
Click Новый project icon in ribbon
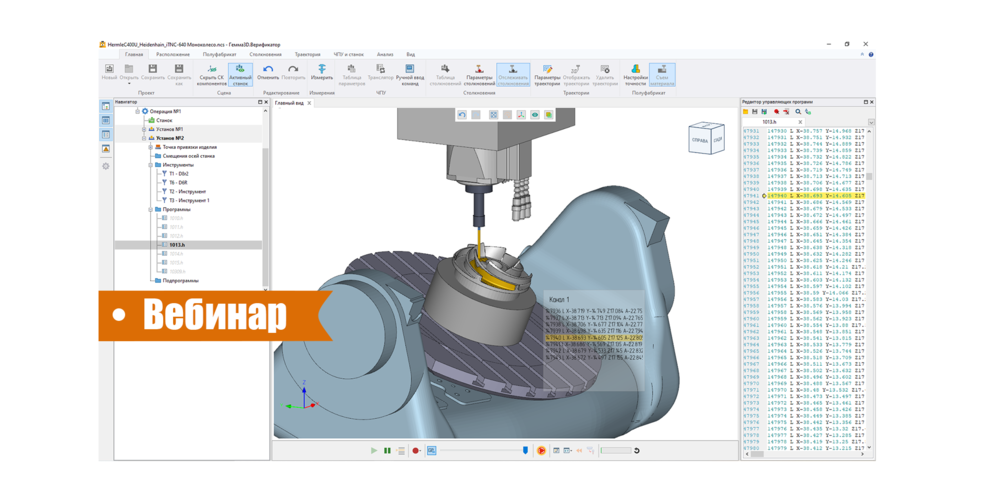(x=109, y=69)
